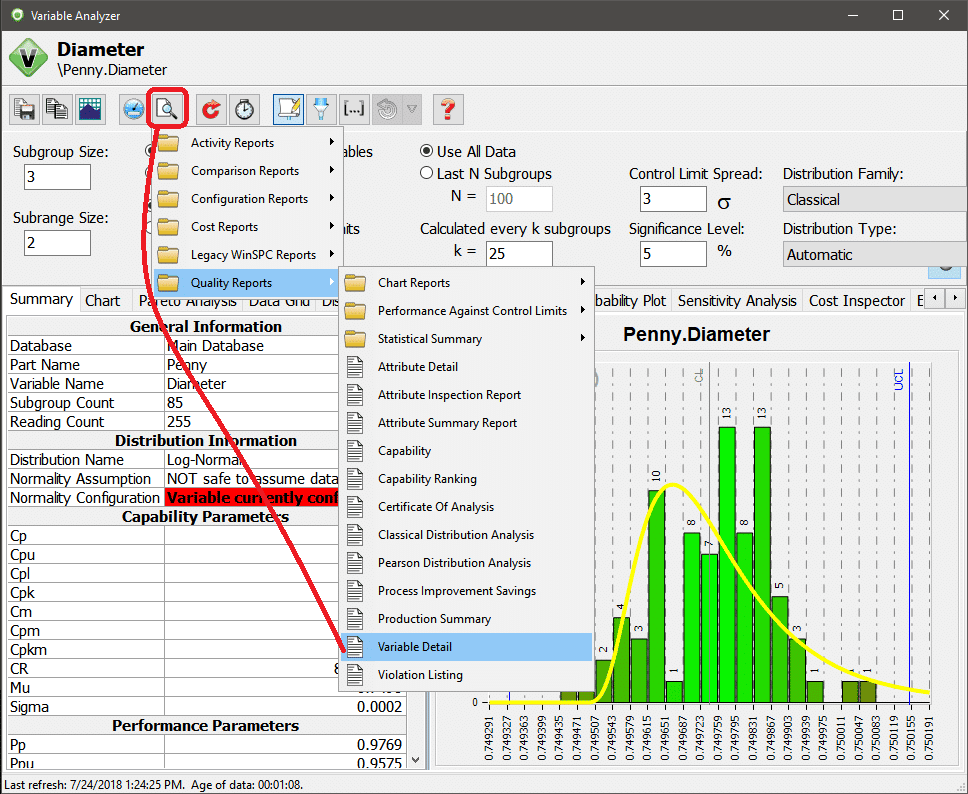Expand the Statistical Summary submenu
Viewport: 968px width, 794px height.
pyautogui.click(x=466, y=339)
